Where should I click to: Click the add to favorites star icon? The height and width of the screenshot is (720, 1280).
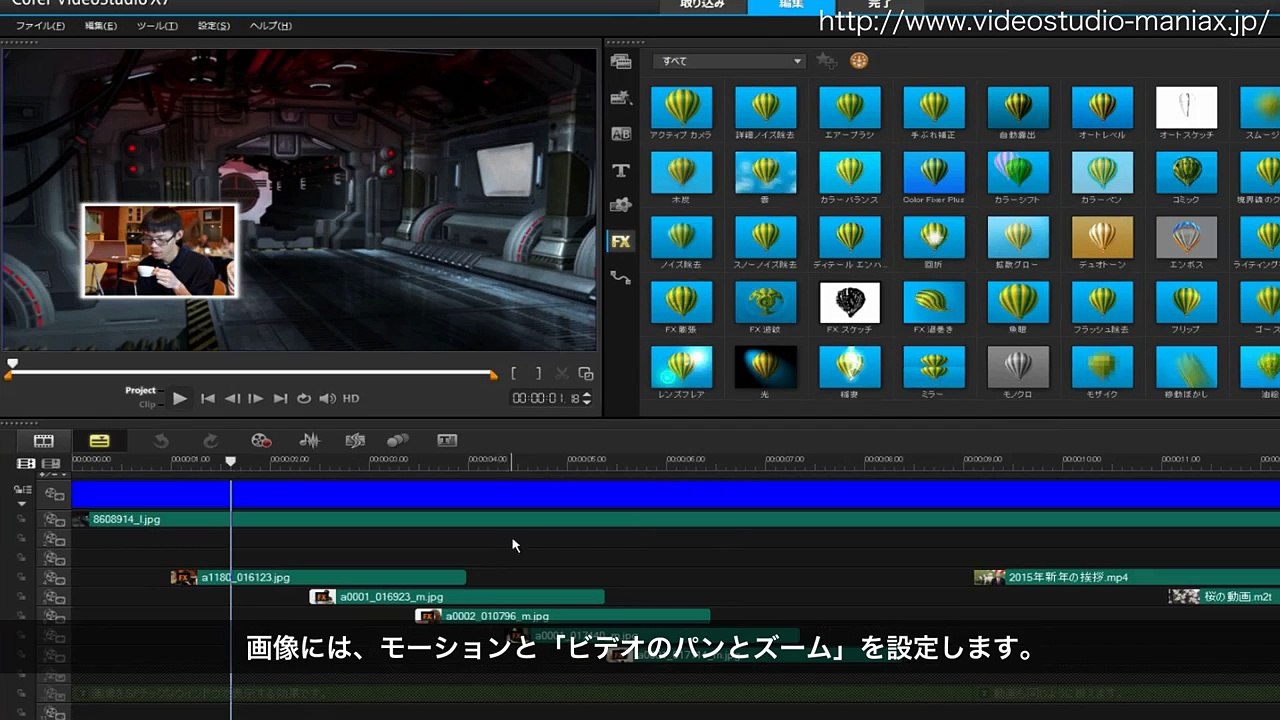[x=826, y=61]
